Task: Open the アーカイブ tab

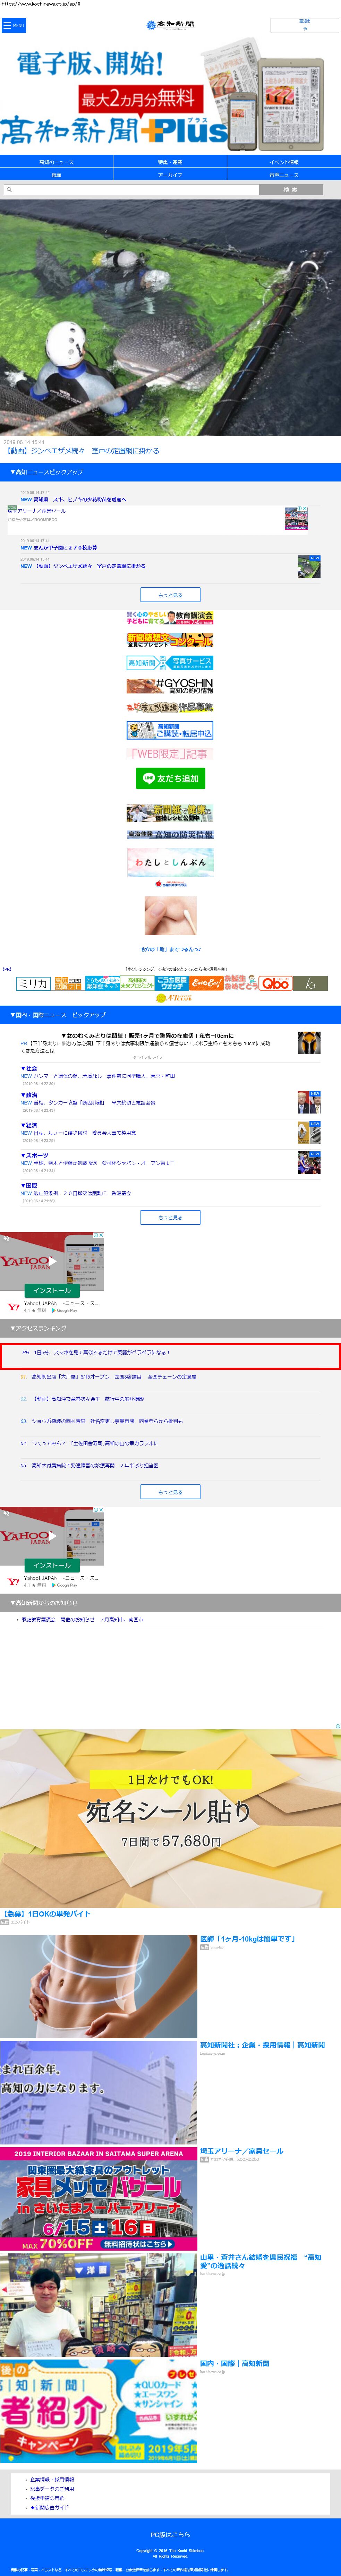Action: click(x=170, y=175)
